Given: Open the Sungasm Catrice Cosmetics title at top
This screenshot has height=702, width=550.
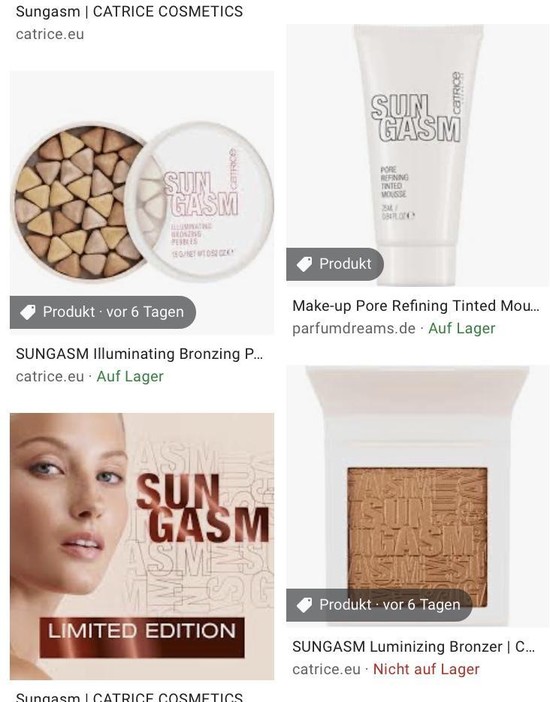Looking at the screenshot, I should pos(129,11).
